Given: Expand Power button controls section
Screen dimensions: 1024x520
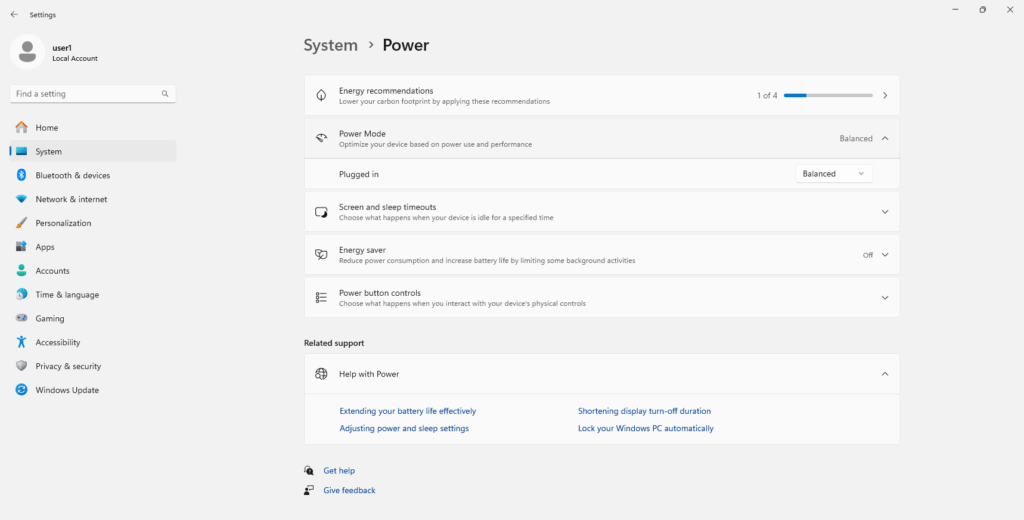Looking at the screenshot, I should (x=884, y=298).
